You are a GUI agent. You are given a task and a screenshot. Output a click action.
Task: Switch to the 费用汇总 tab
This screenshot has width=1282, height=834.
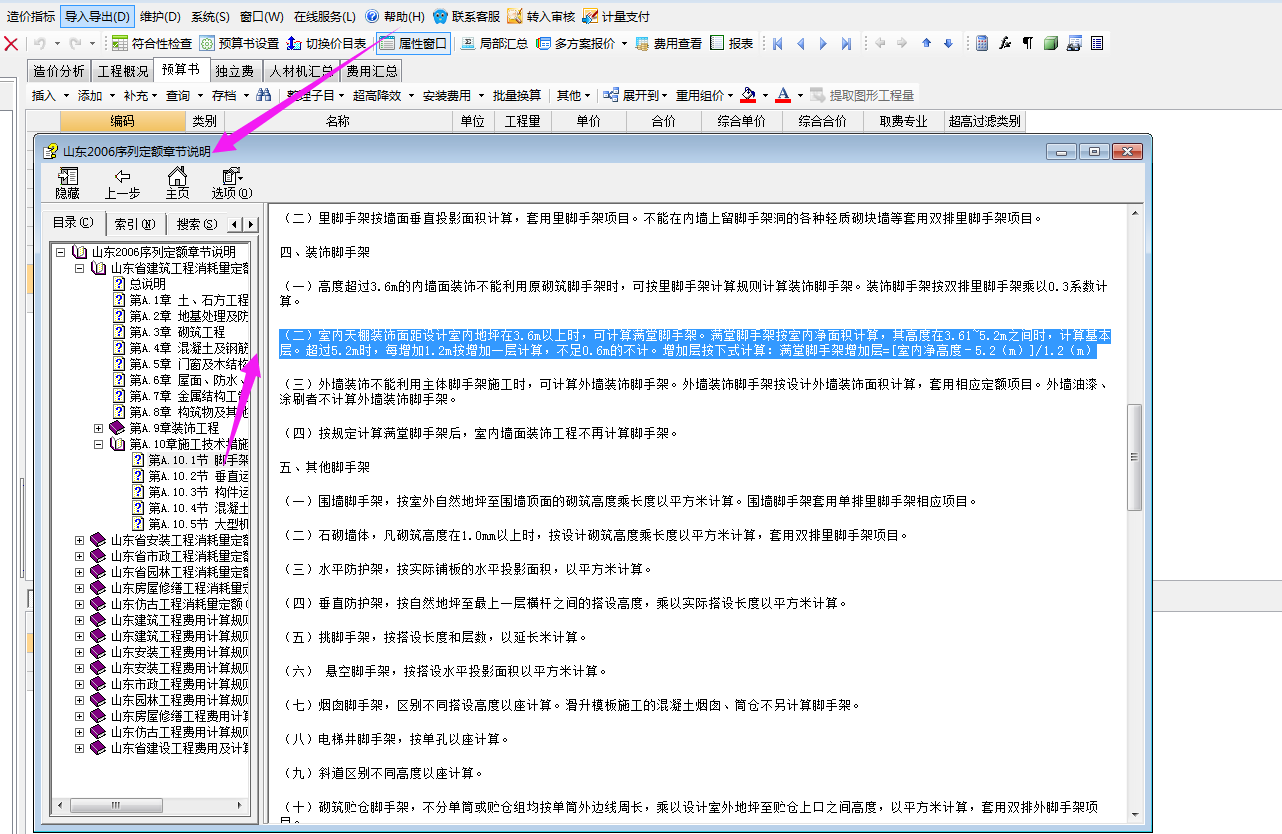(x=371, y=71)
